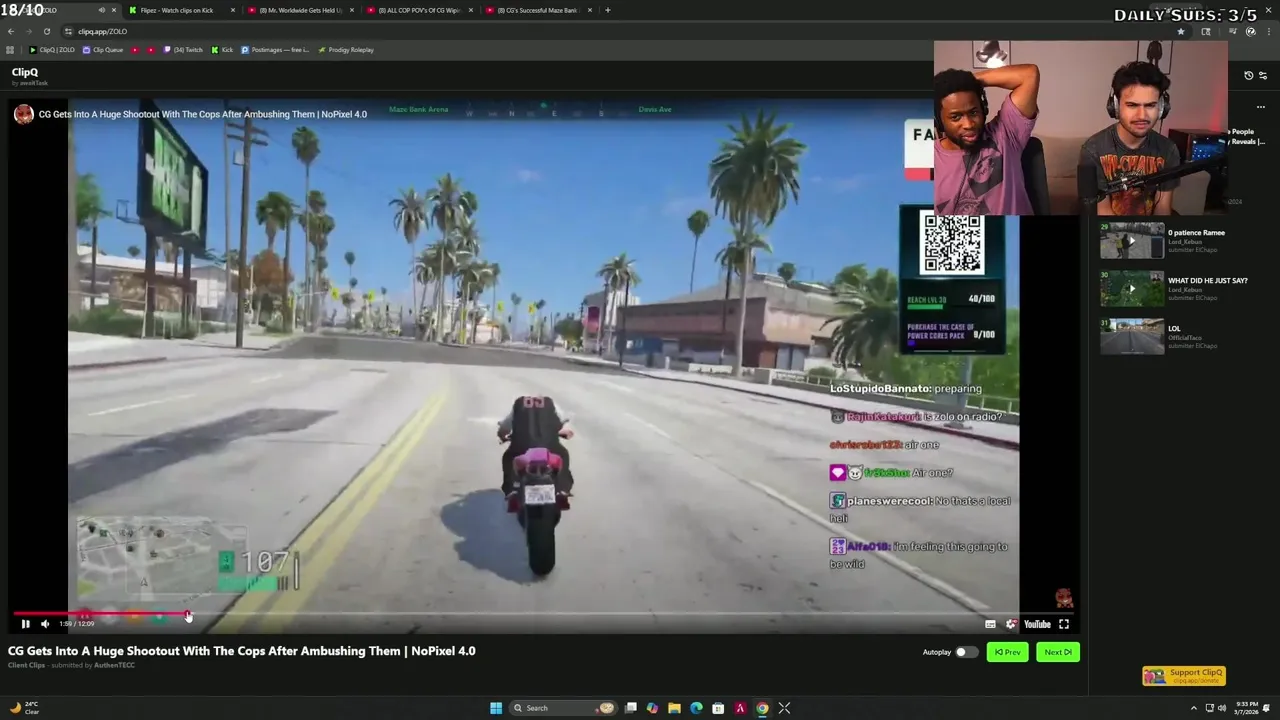Open the 'Clip Queue' bookmark
1280x720 pixels.
[103, 50]
